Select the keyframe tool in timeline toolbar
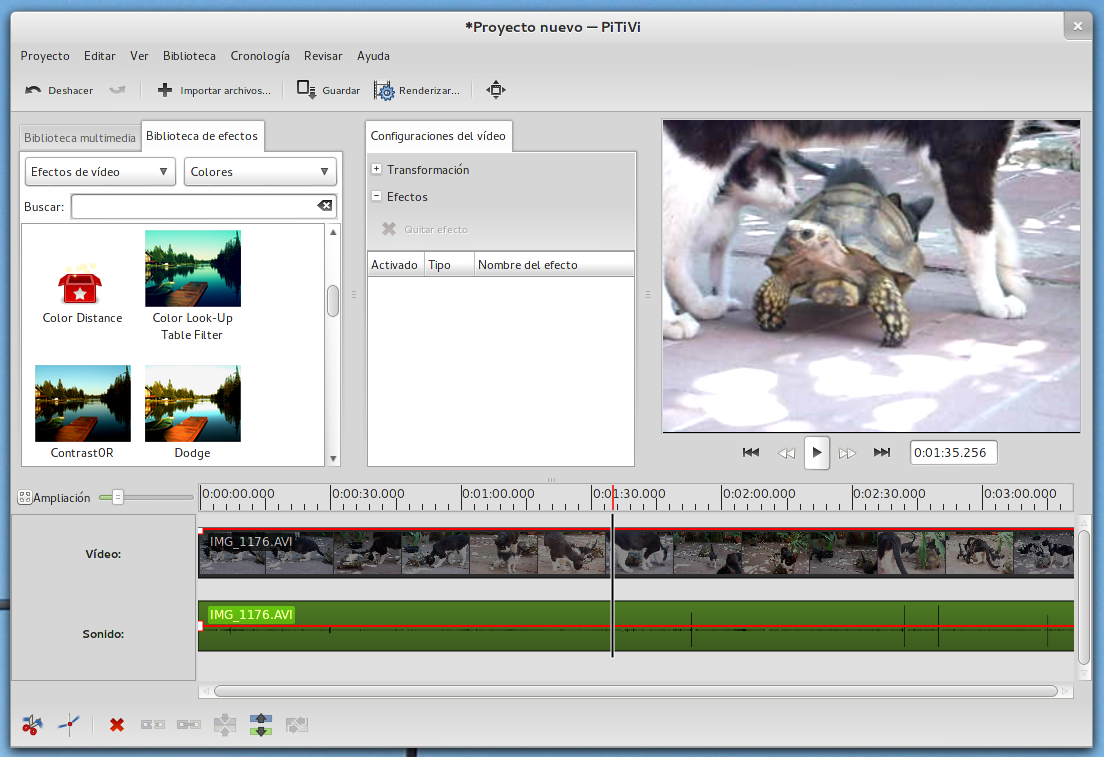The image size is (1104, 757). click(68, 724)
